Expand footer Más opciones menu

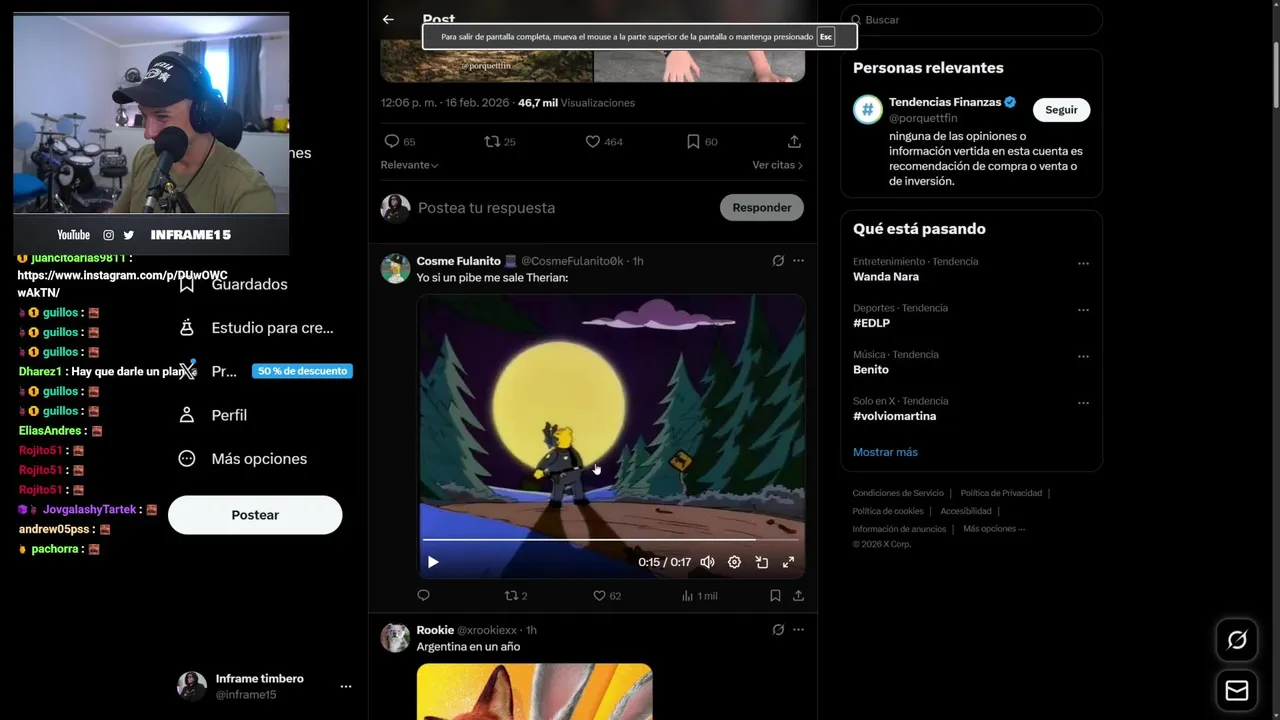tap(994, 529)
